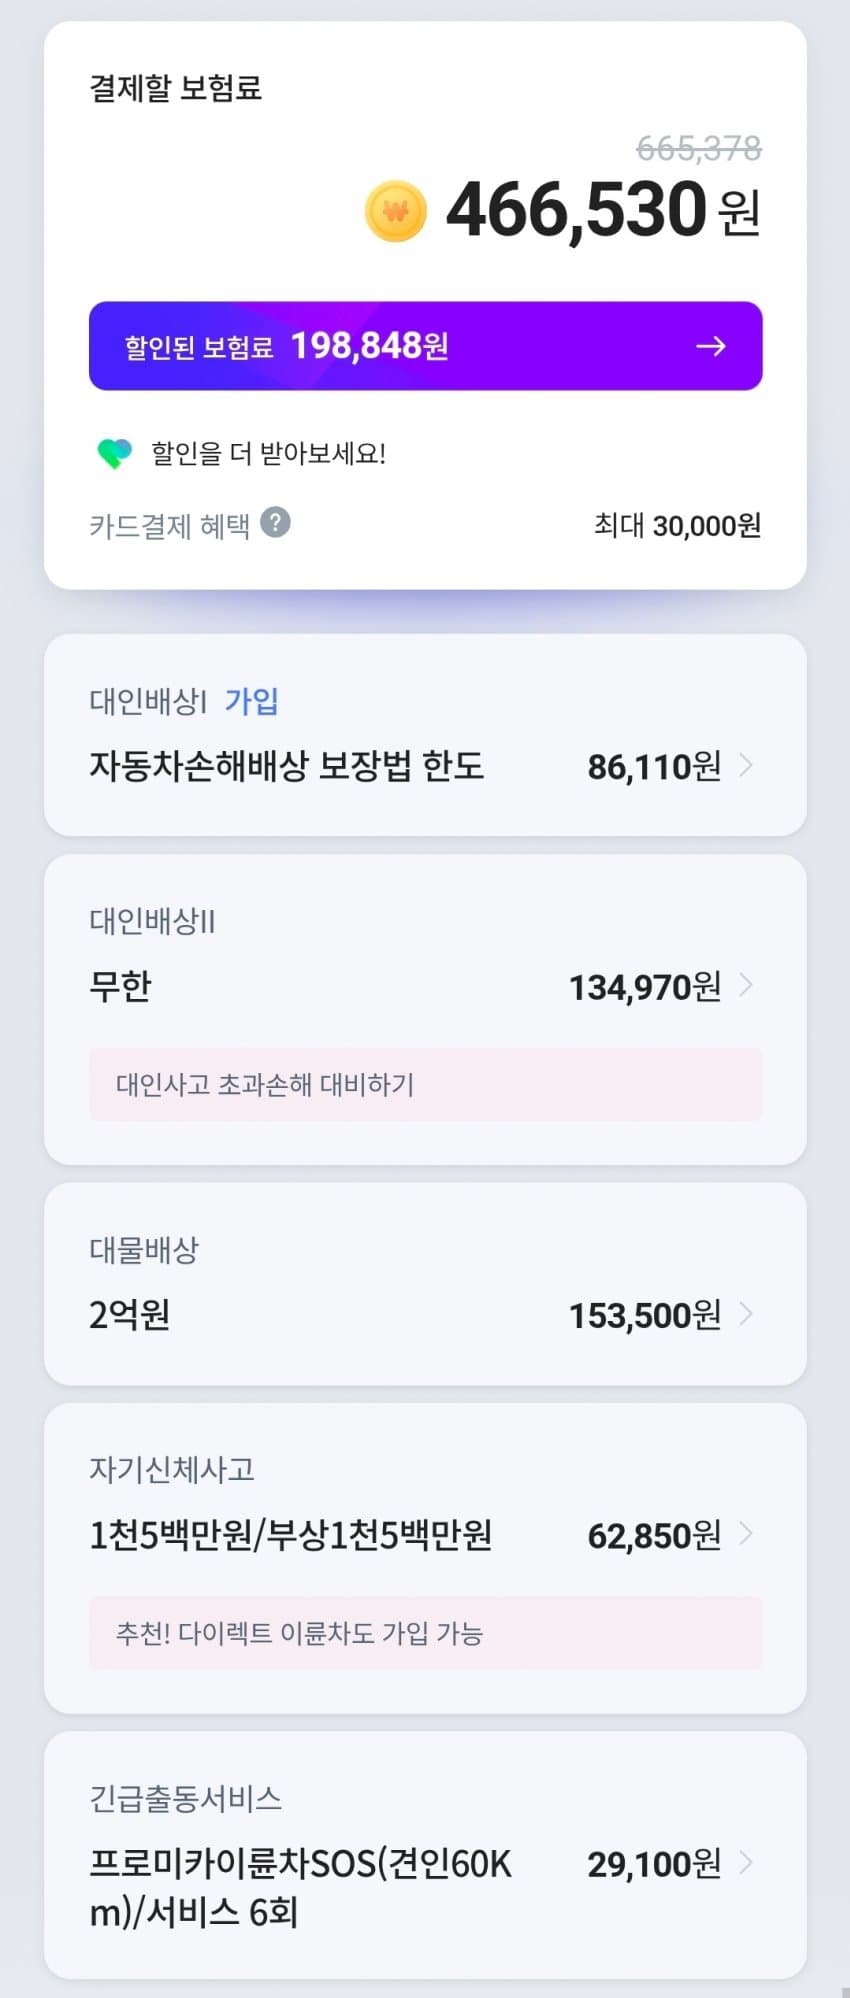Image resolution: width=850 pixels, height=1998 pixels.
Task: Tap the 대인사고 초과손해 대비하기 banner
Action: 425,1085
